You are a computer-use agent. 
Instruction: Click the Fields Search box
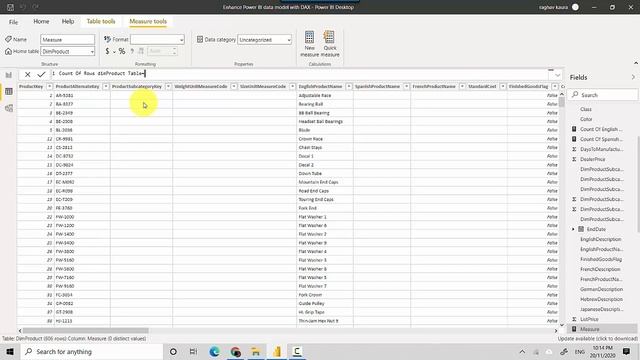pyautogui.click(x=602, y=95)
